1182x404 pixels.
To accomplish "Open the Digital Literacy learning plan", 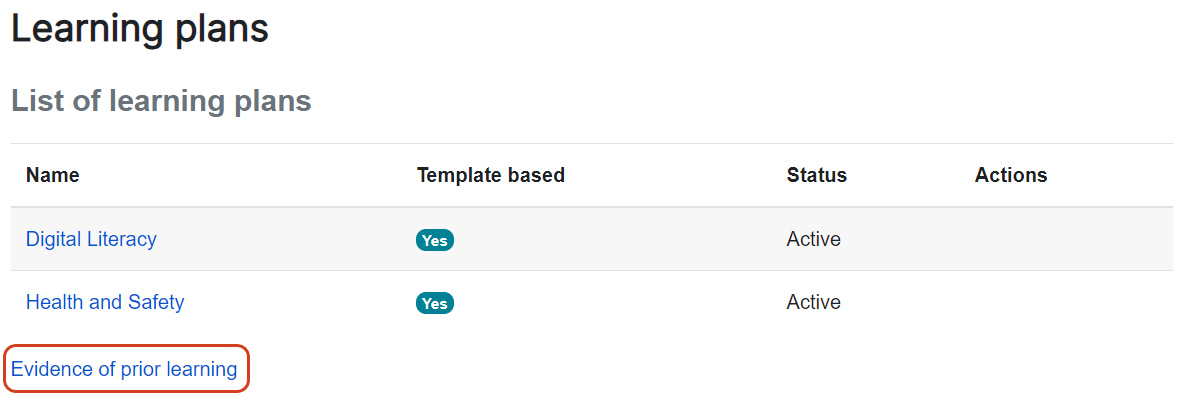I will 91,239.
